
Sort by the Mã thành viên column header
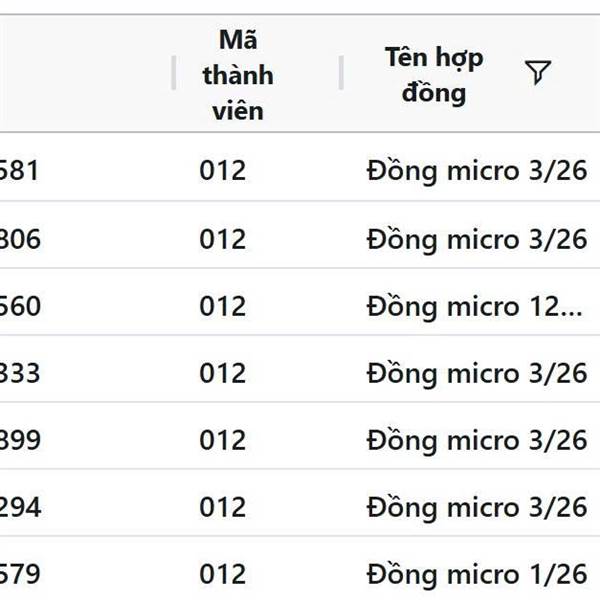point(237,75)
